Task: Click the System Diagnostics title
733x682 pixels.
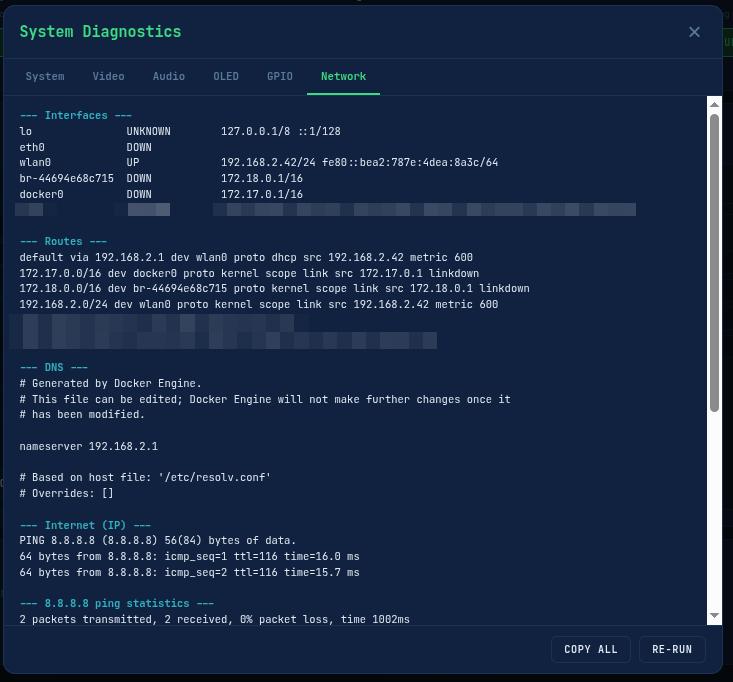Action: click(x=100, y=32)
